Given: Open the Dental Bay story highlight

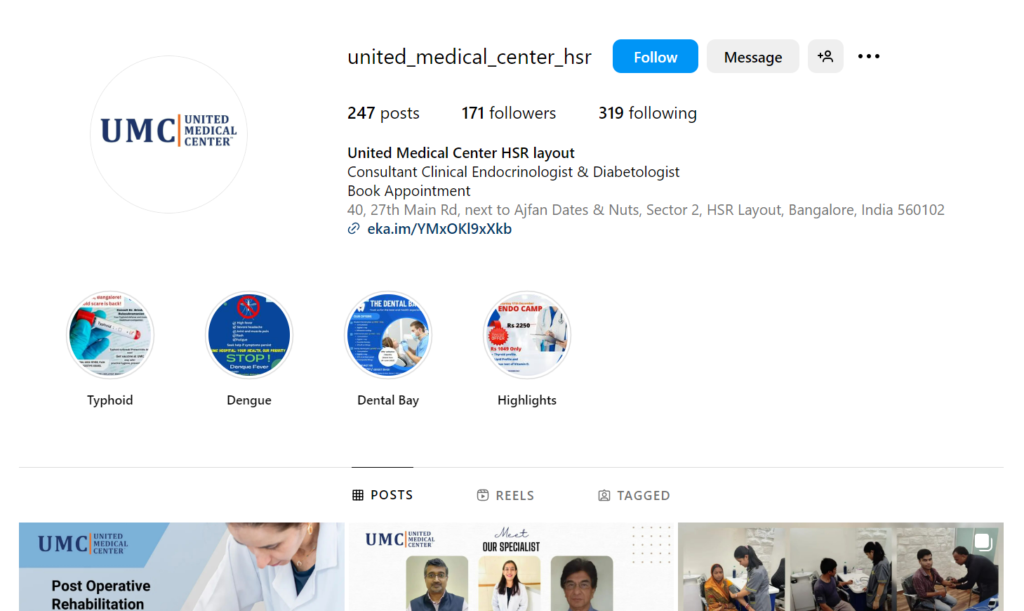Looking at the screenshot, I should pyautogui.click(x=388, y=335).
